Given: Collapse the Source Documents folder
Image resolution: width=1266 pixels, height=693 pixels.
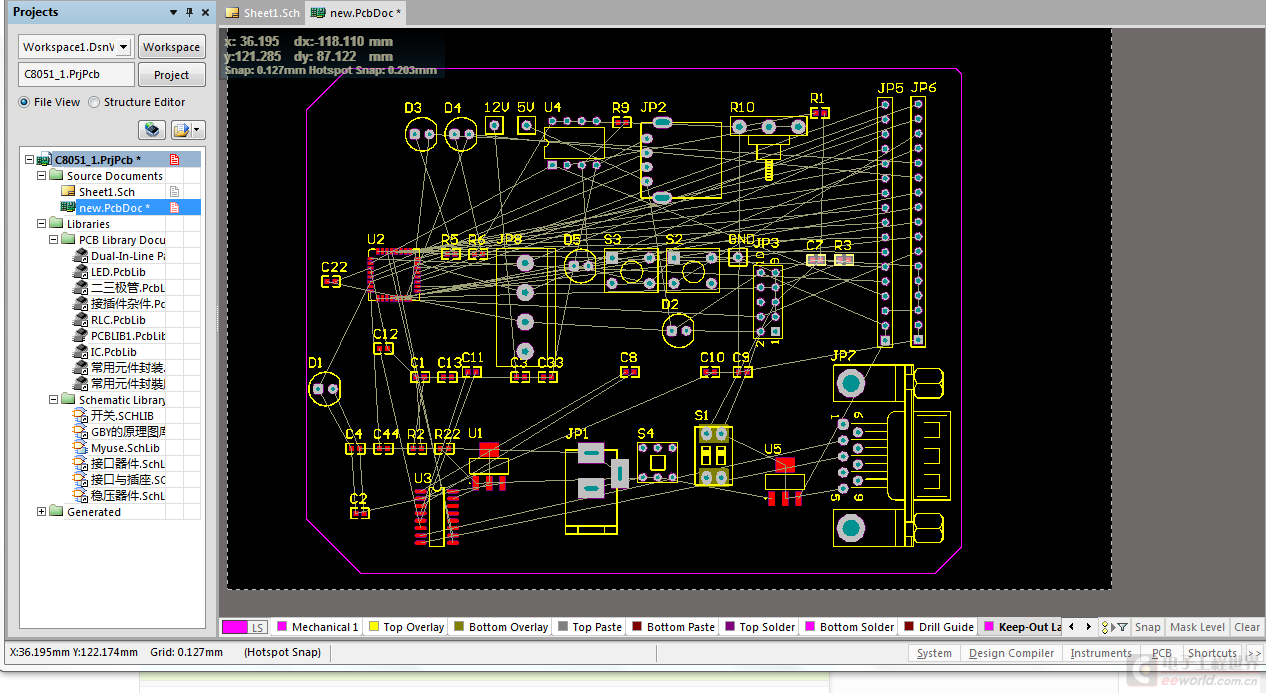Looking at the screenshot, I should [x=41, y=176].
